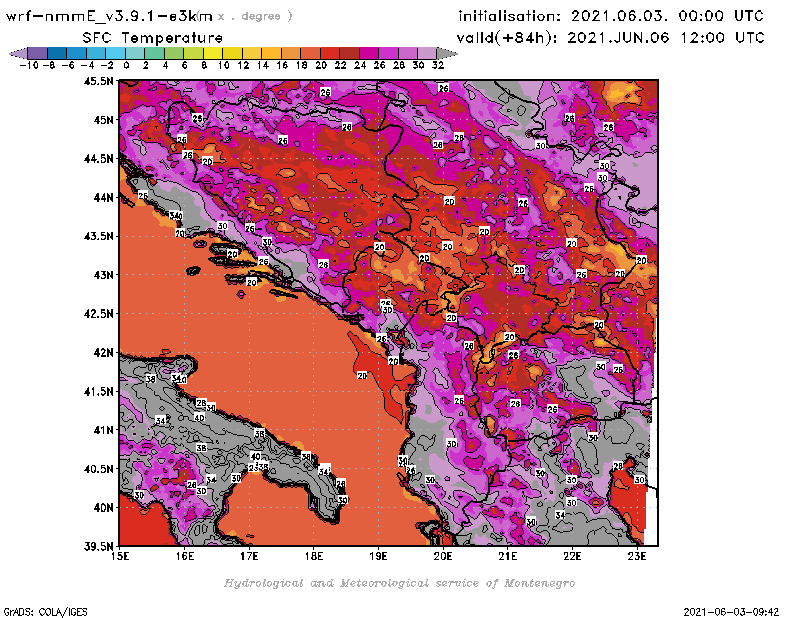Click the faded 'x . degree )' text
Viewport: 800px width, 618px height.
[255, 16]
